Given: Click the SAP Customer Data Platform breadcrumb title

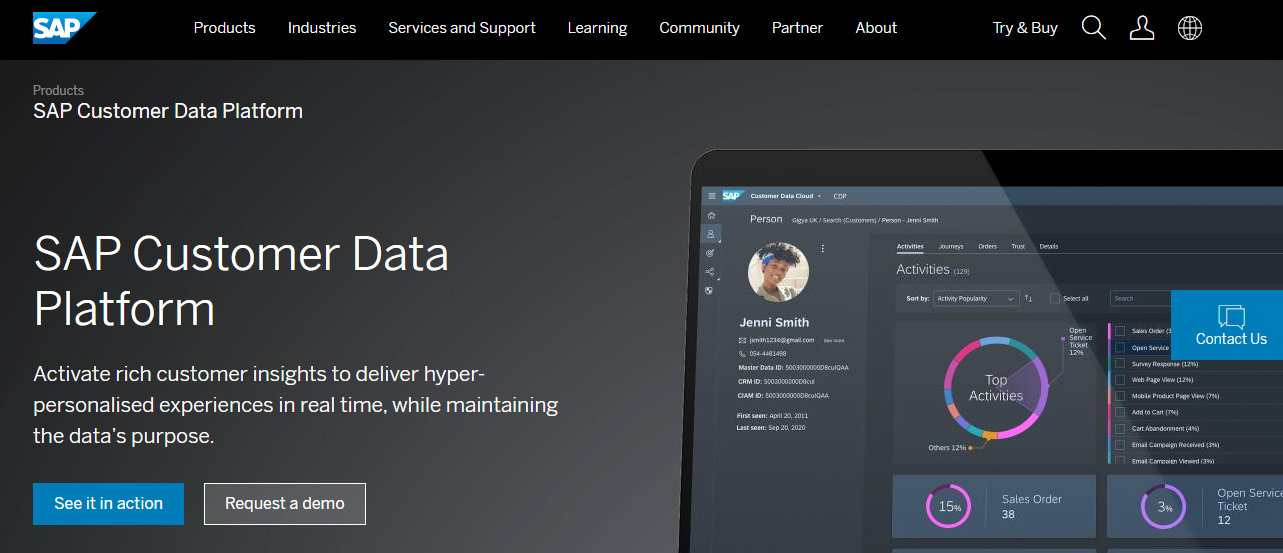Looking at the screenshot, I should tap(168, 111).
